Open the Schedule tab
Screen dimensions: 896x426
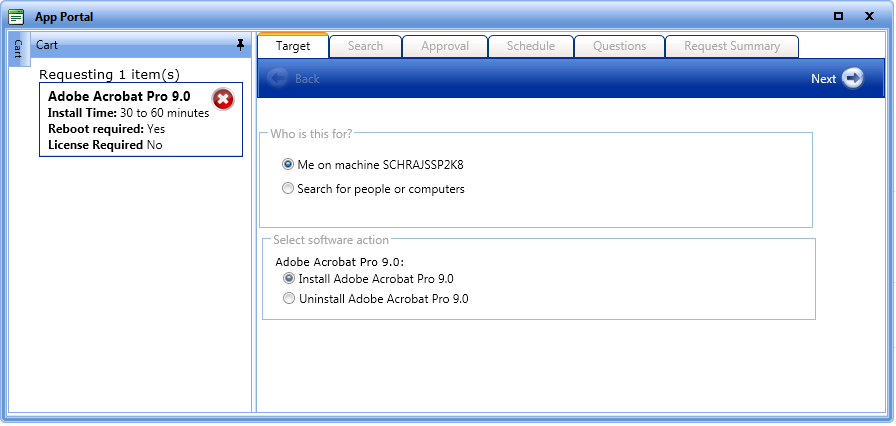[530, 46]
